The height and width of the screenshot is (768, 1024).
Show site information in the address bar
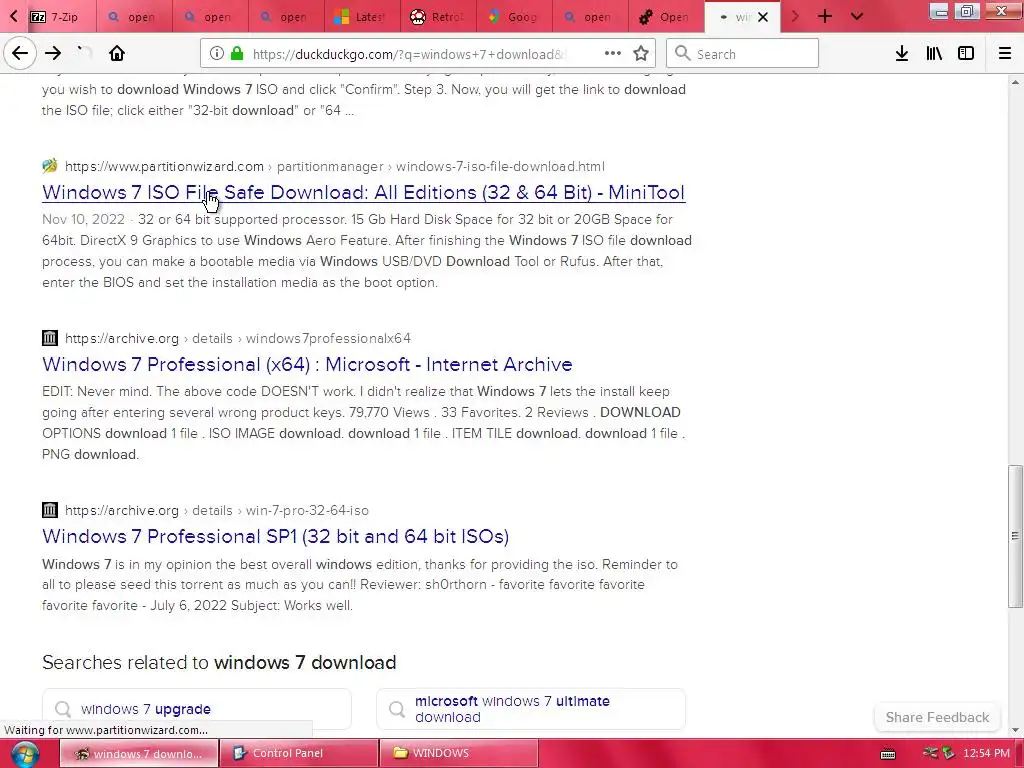click(x=217, y=54)
